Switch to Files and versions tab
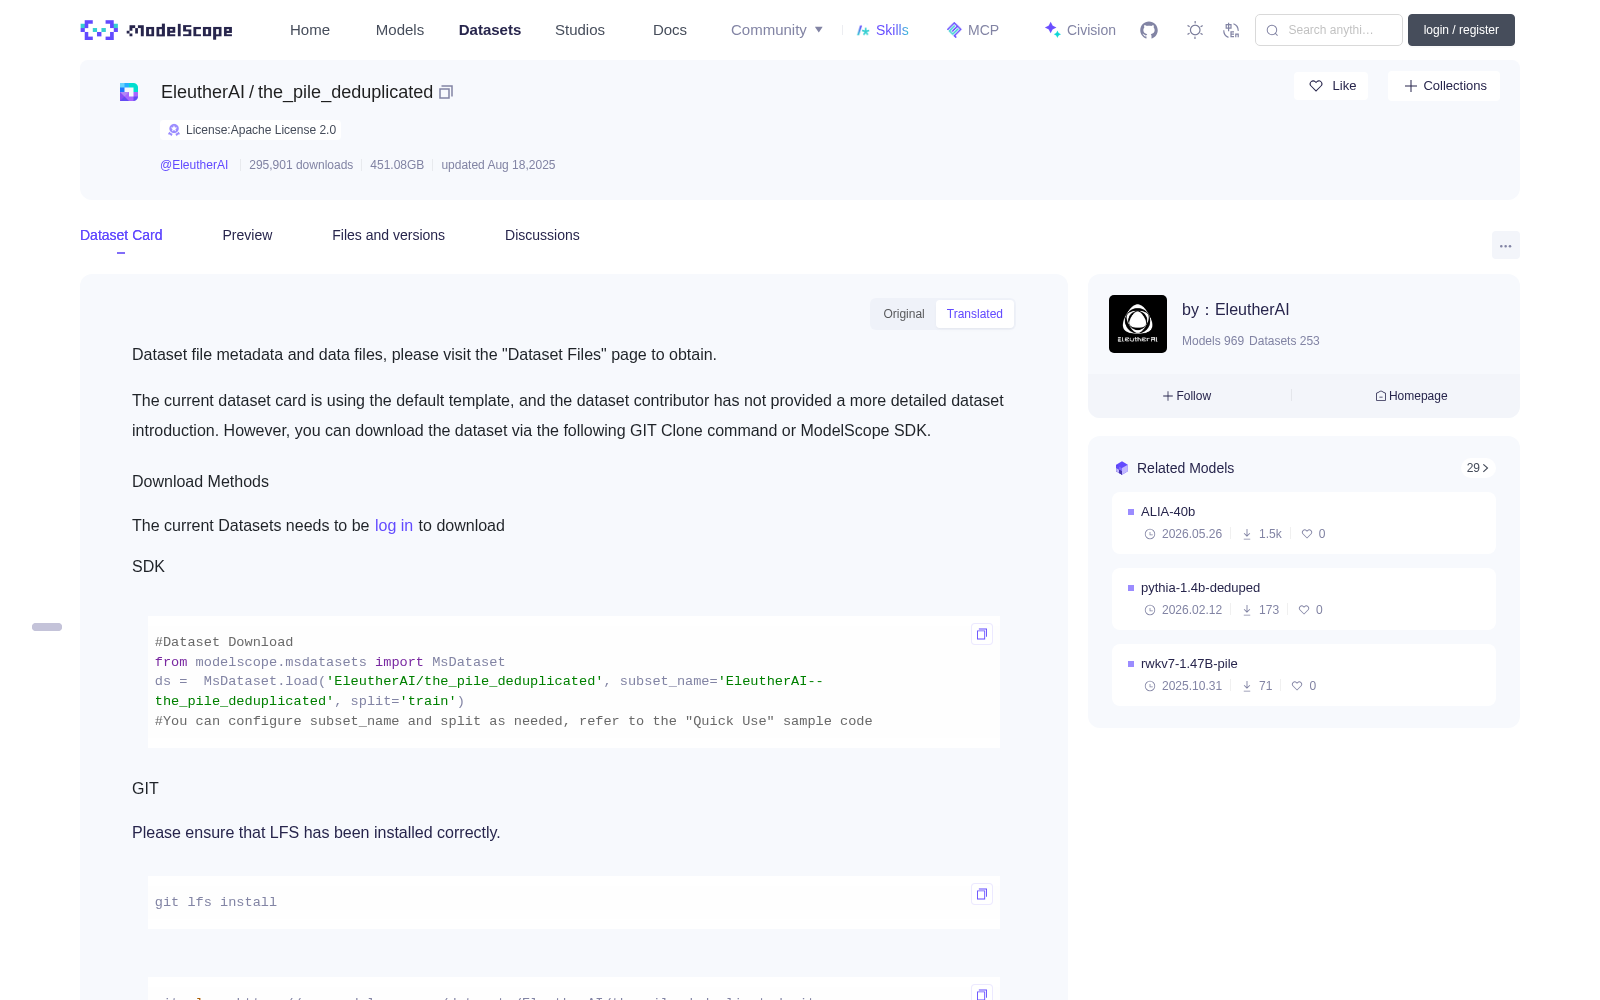Viewport: 1600px width, 1000px height. click(388, 235)
